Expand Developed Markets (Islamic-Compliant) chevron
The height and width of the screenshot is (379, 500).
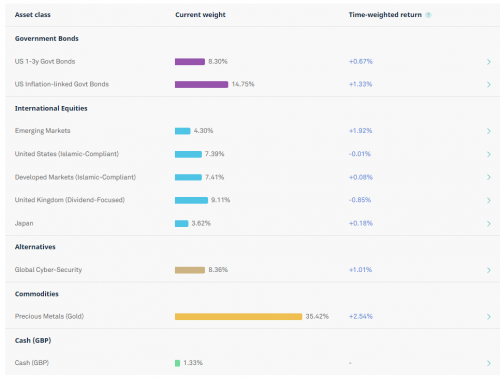point(489,177)
